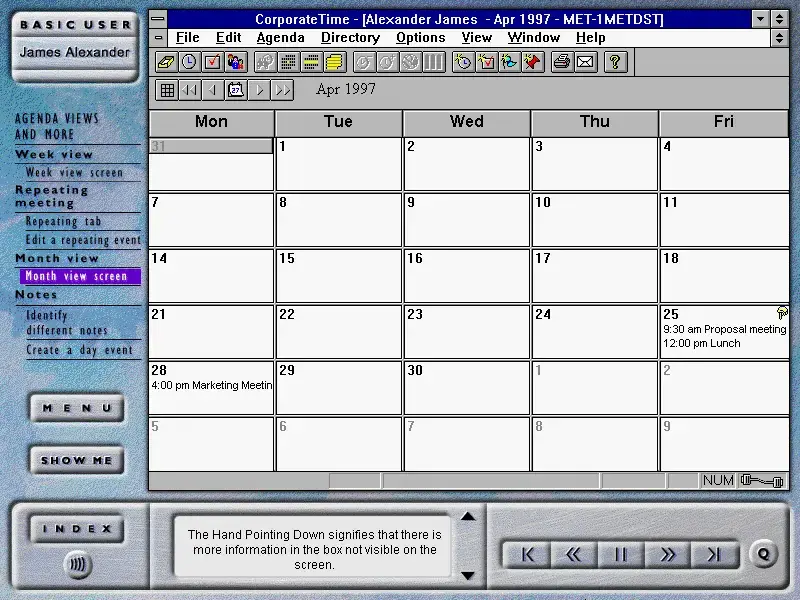Open help with question mark icon
The height and width of the screenshot is (600, 800).
tap(615, 62)
